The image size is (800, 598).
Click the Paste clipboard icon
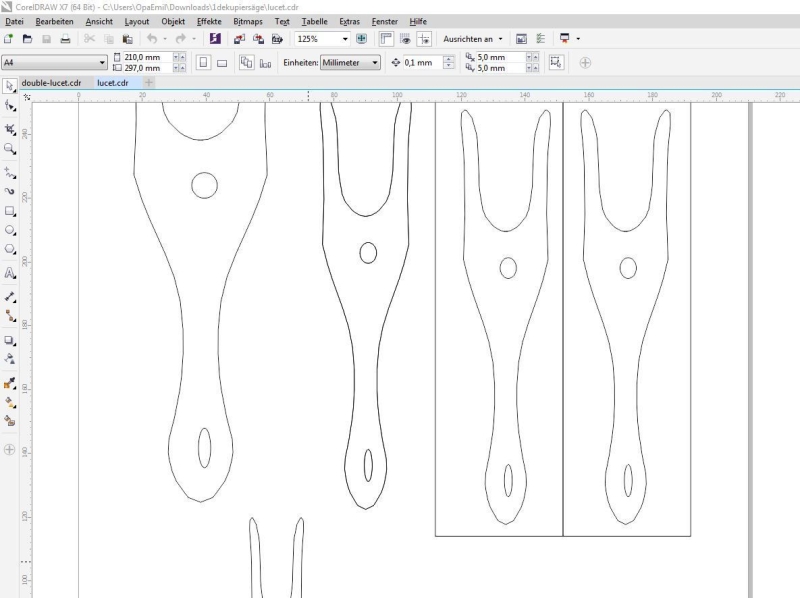(x=128, y=39)
